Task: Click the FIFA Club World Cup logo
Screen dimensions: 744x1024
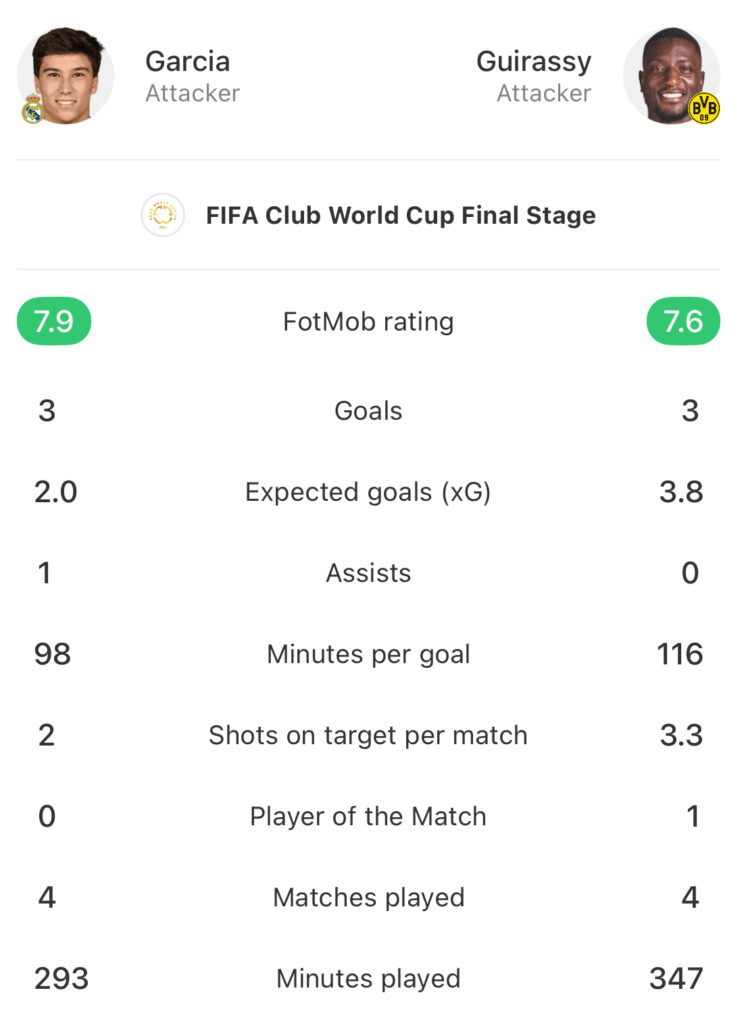Action: [x=163, y=215]
